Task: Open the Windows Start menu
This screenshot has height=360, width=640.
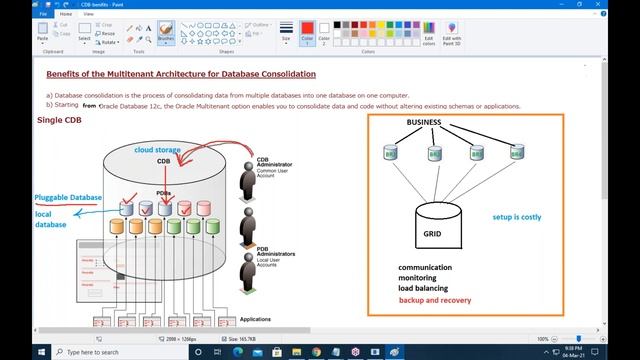Action: coord(42,352)
